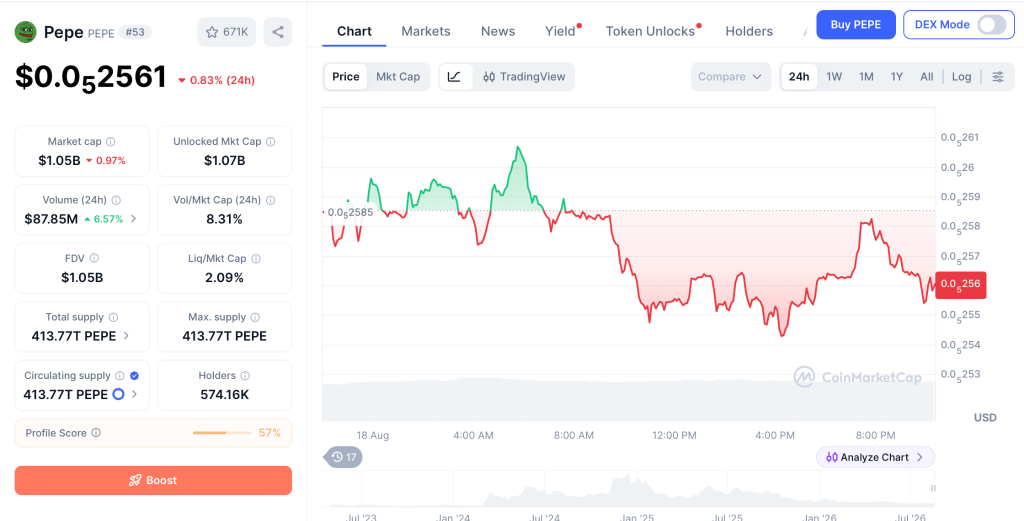The width and height of the screenshot is (1024, 521).
Task: Add Pepe to watchlist star icon
Action: [x=212, y=32]
